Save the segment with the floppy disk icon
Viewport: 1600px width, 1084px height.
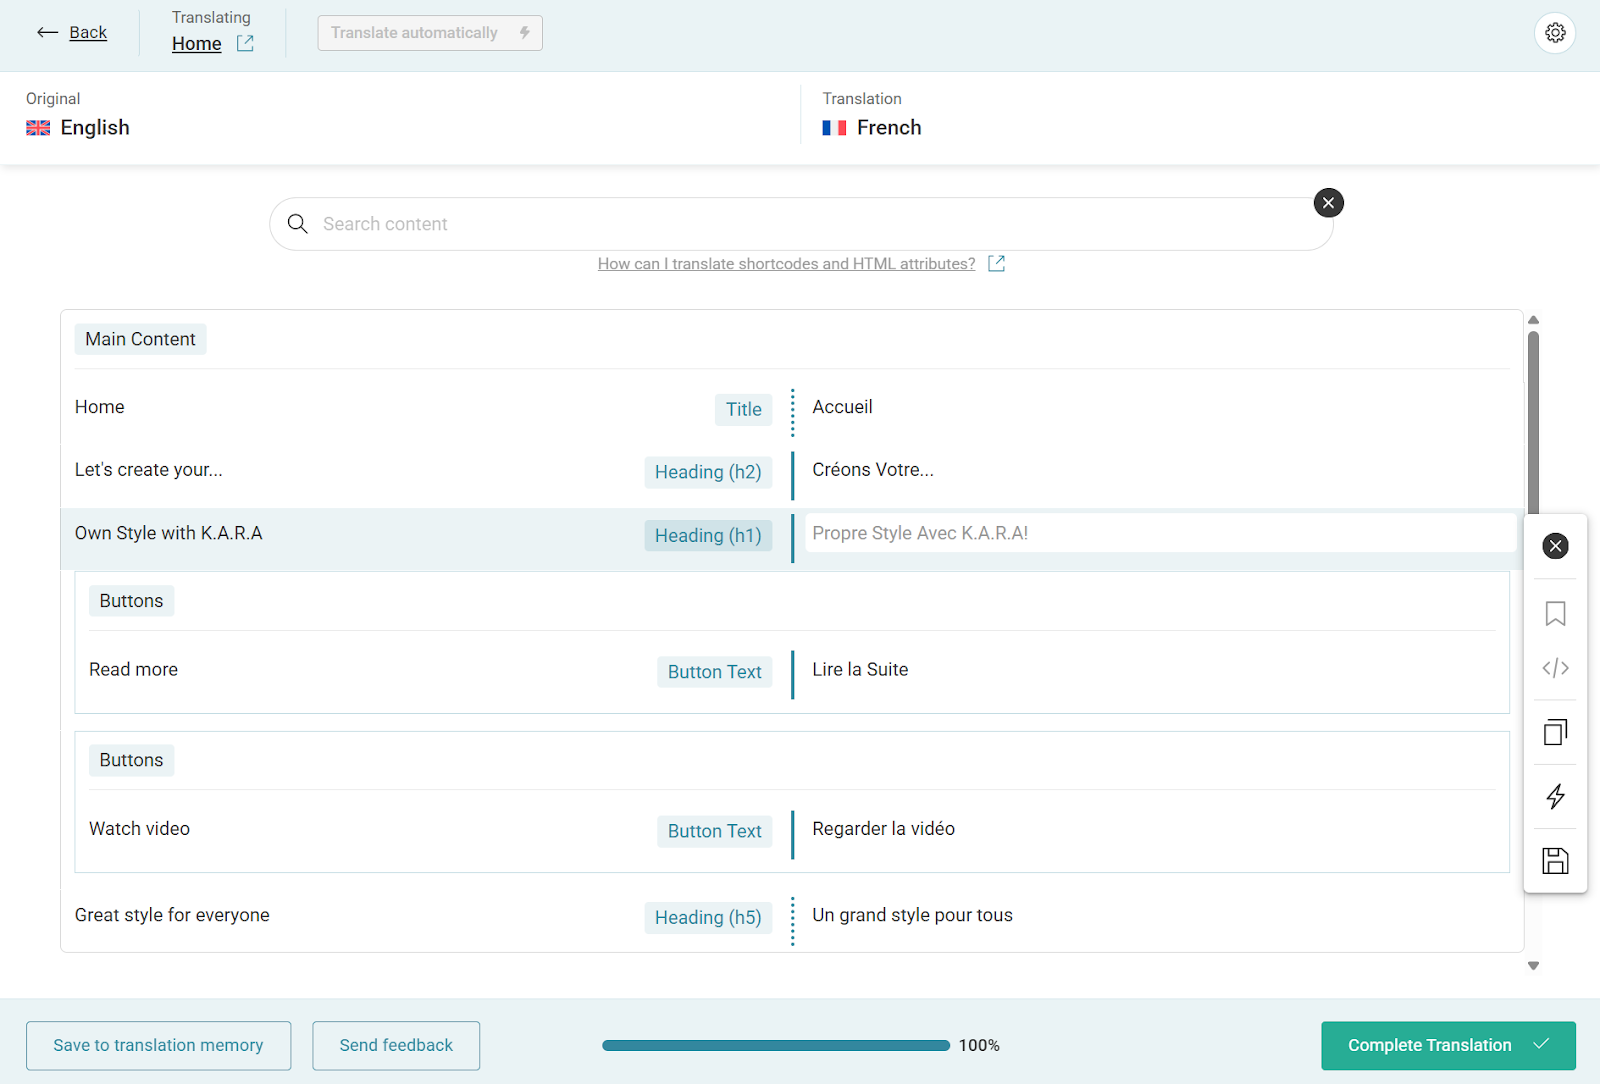click(x=1555, y=861)
